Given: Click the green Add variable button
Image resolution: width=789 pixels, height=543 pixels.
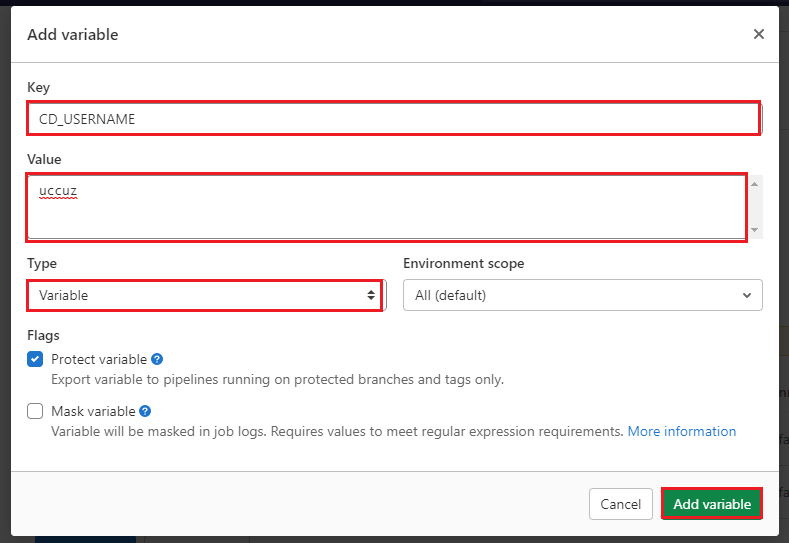Looking at the screenshot, I should tap(712, 504).
